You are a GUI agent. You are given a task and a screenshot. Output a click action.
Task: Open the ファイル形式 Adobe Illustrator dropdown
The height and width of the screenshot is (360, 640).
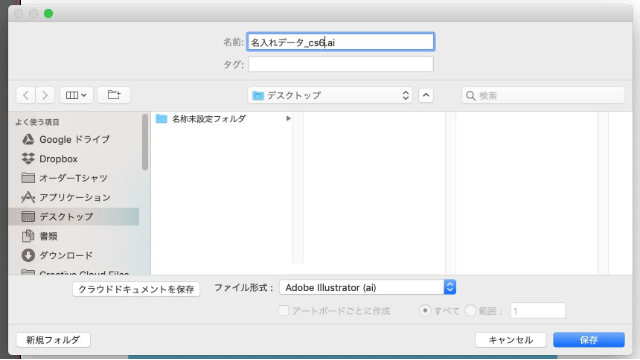[367, 287]
